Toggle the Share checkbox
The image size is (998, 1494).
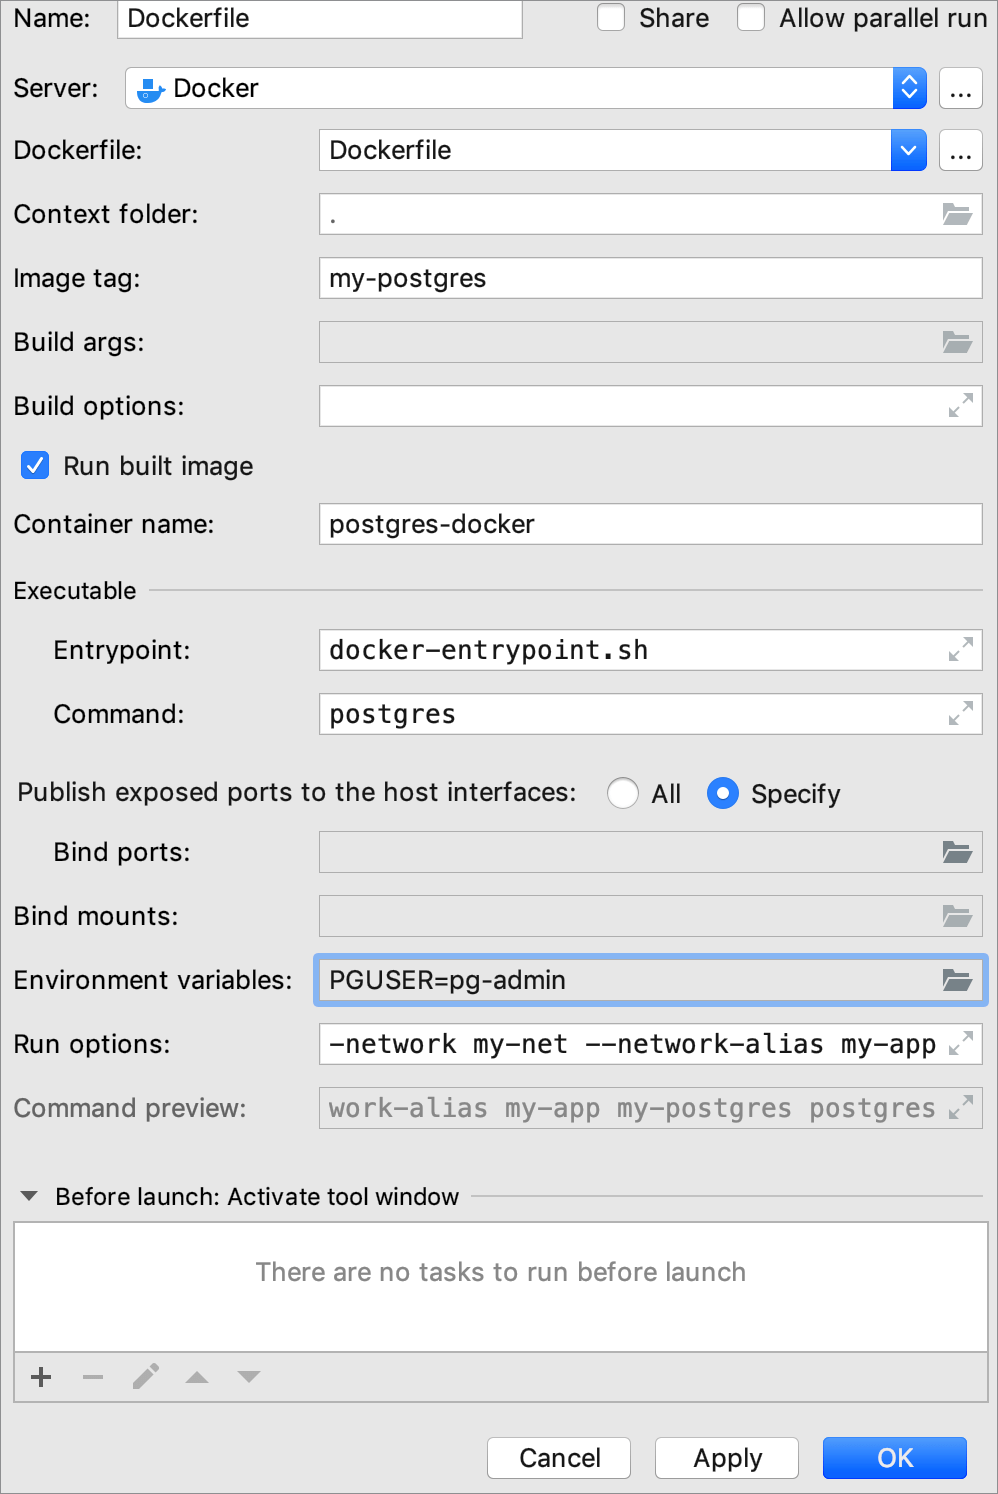click(611, 18)
